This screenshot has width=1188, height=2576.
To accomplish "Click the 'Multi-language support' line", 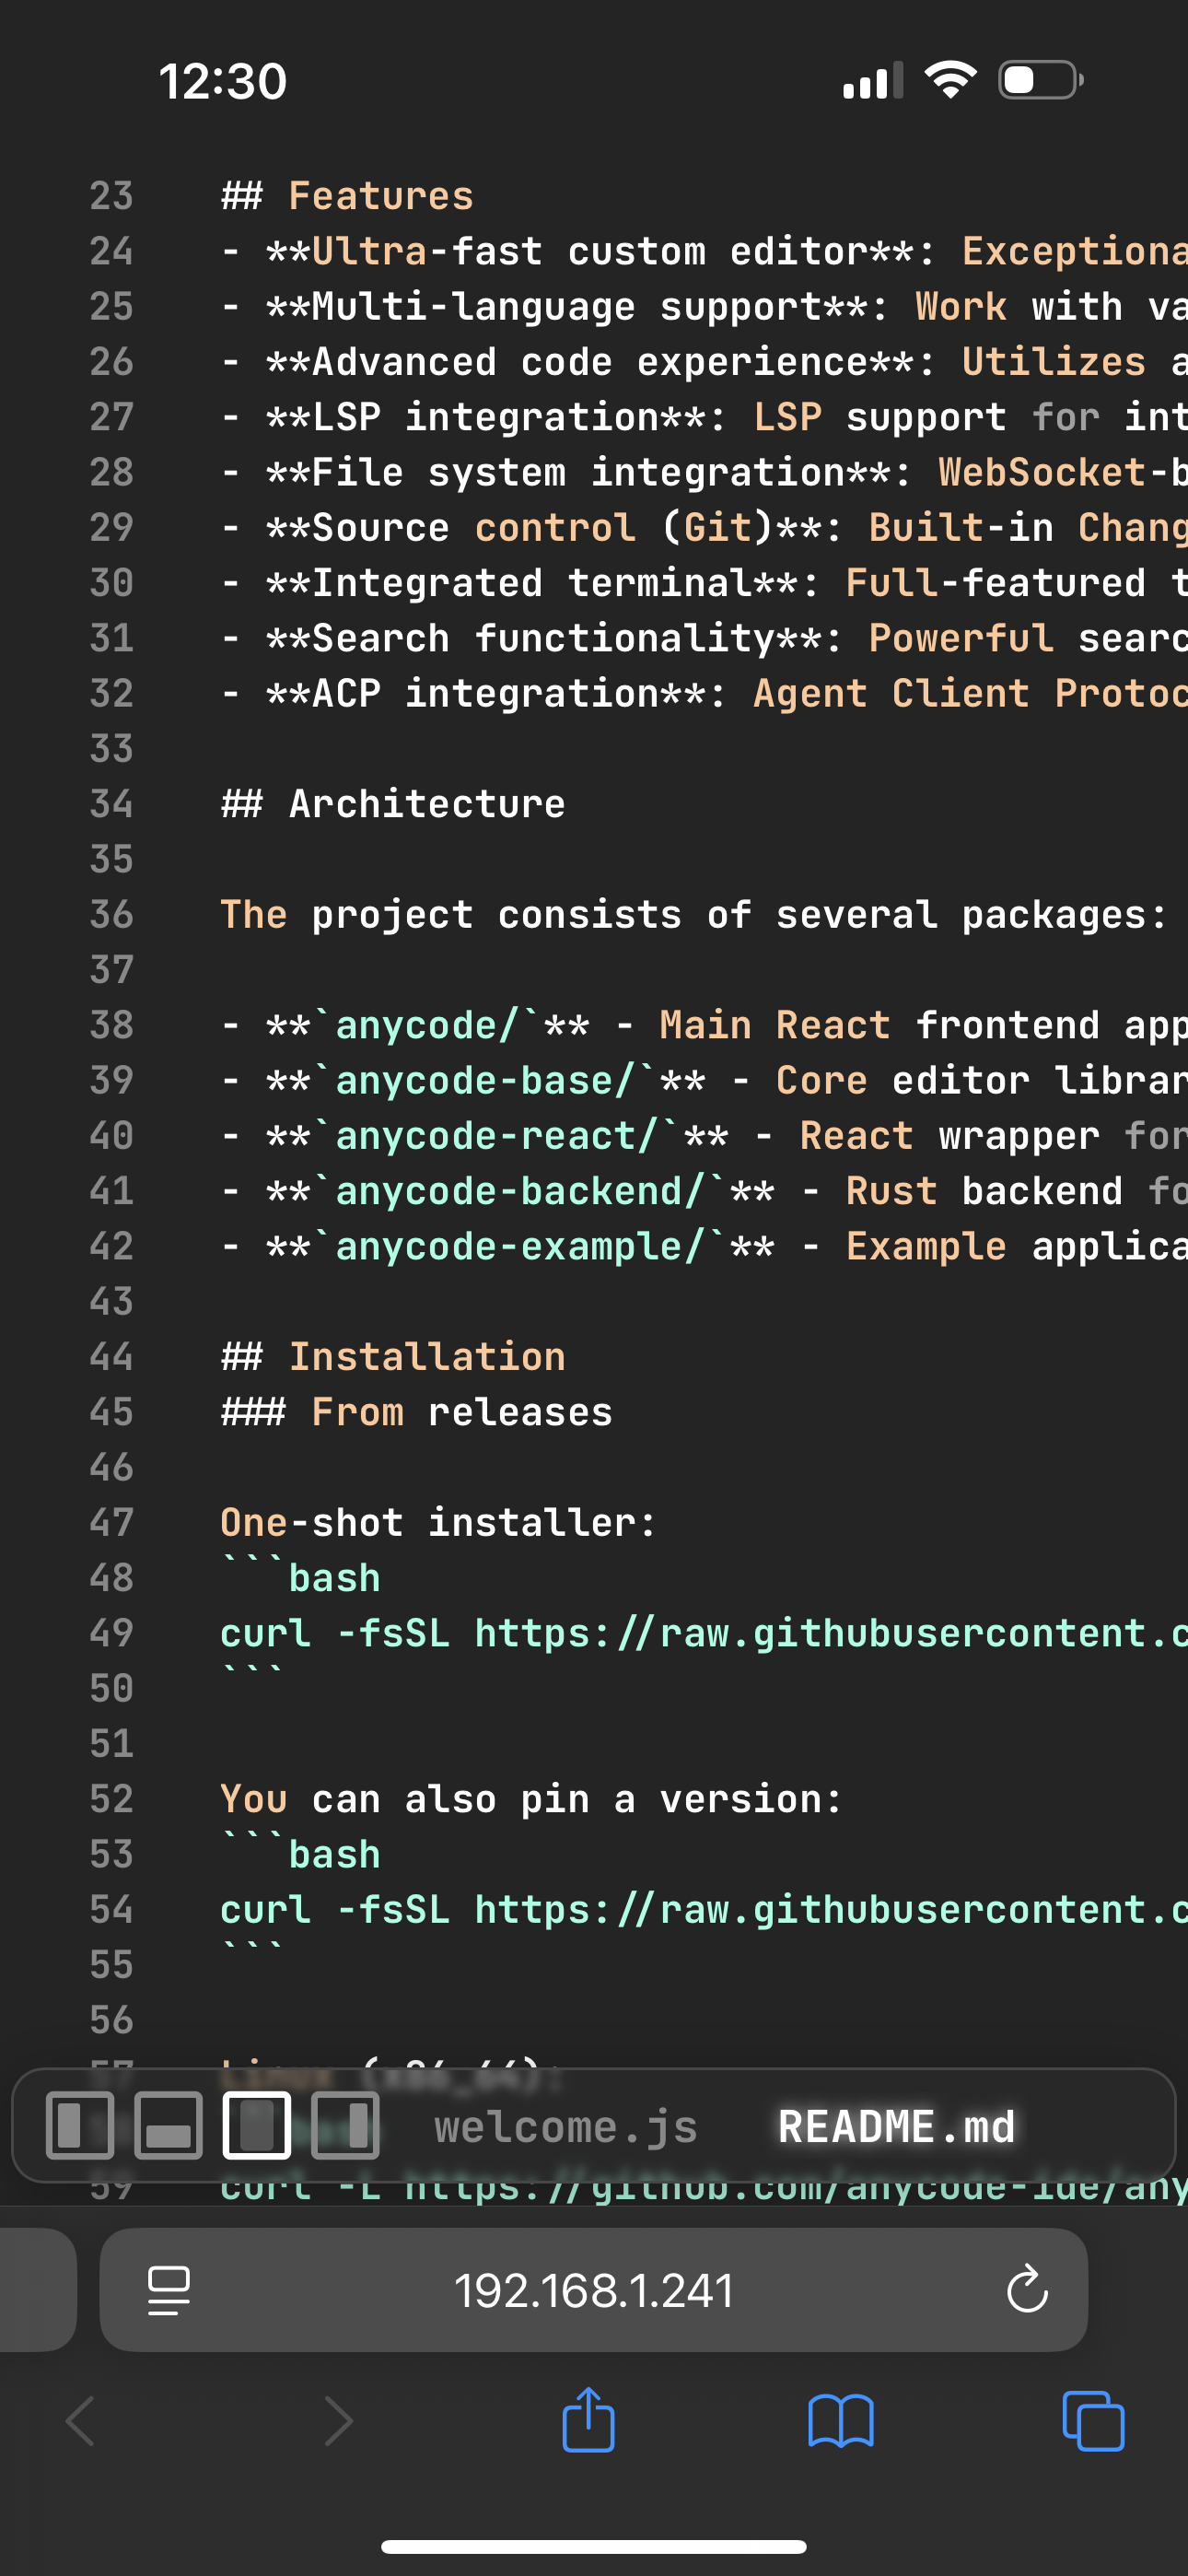I will click(x=704, y=306).
